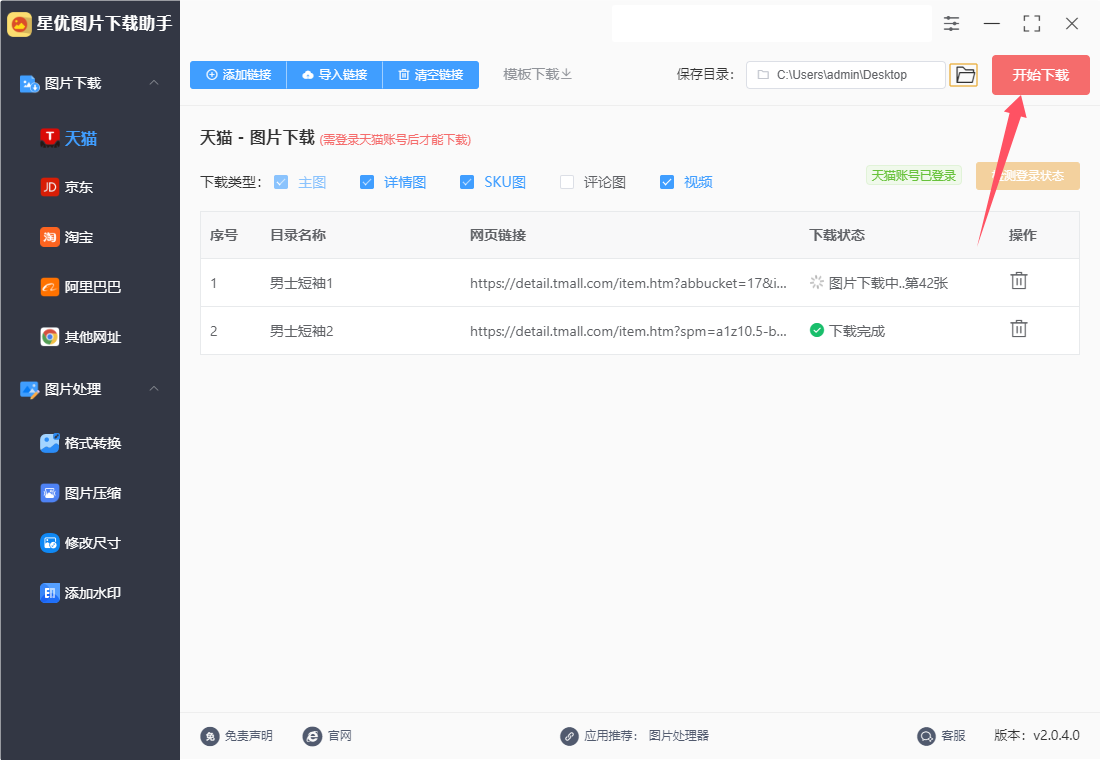Toggle fullscreen maximize icon
The image size is (1100, 760).
[x=1031, y=24]
